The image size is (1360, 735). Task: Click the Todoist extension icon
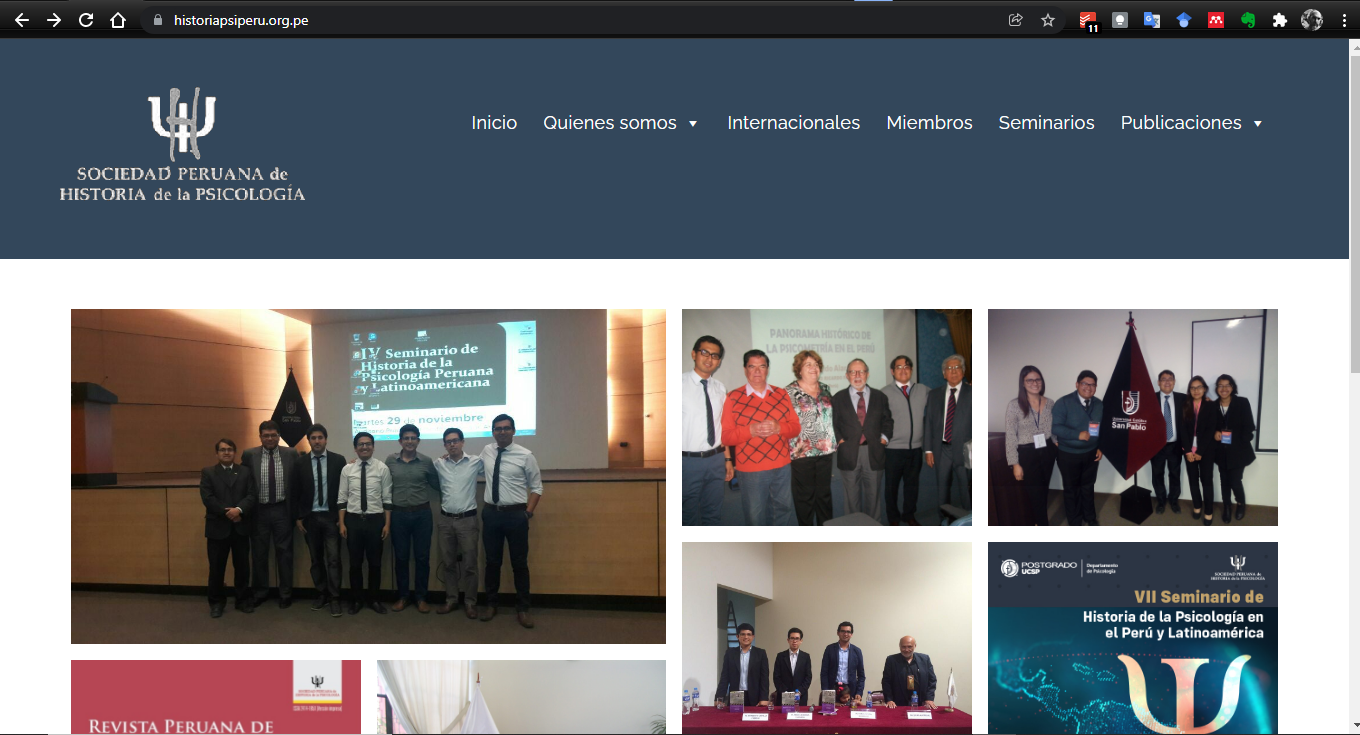[x=1088, y=20]
